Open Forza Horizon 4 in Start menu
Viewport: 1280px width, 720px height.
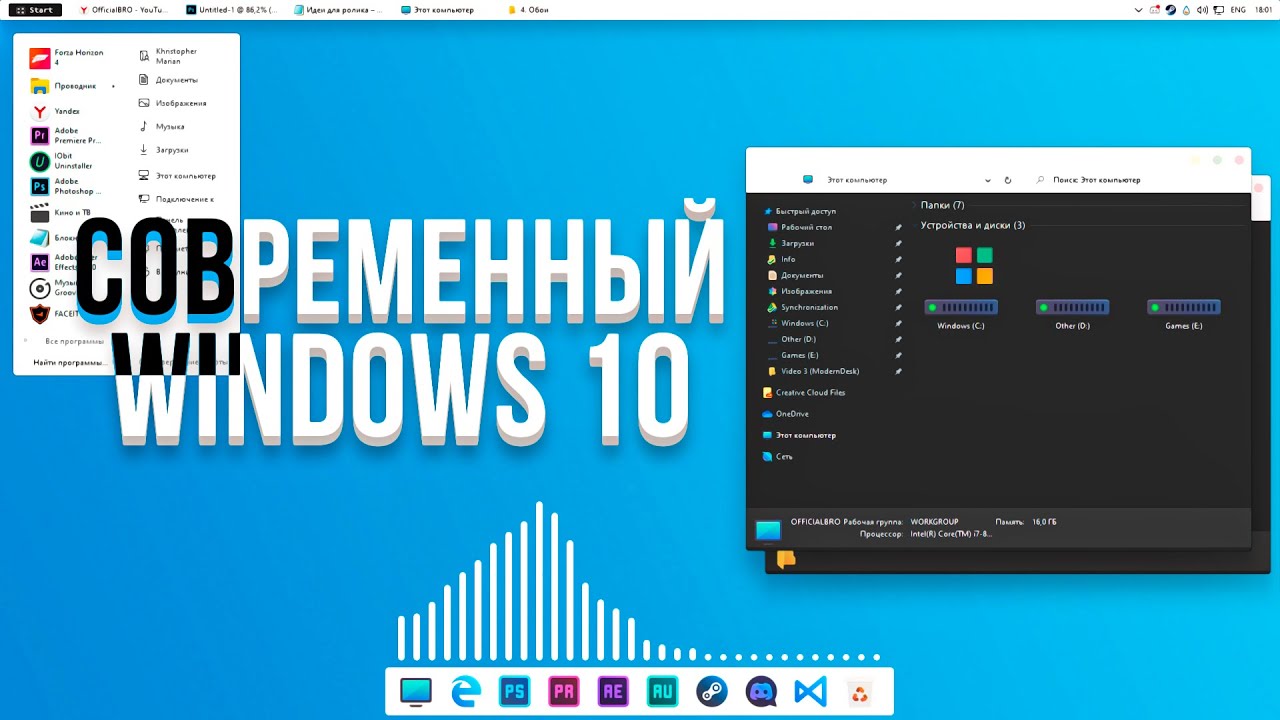point(66,57)
